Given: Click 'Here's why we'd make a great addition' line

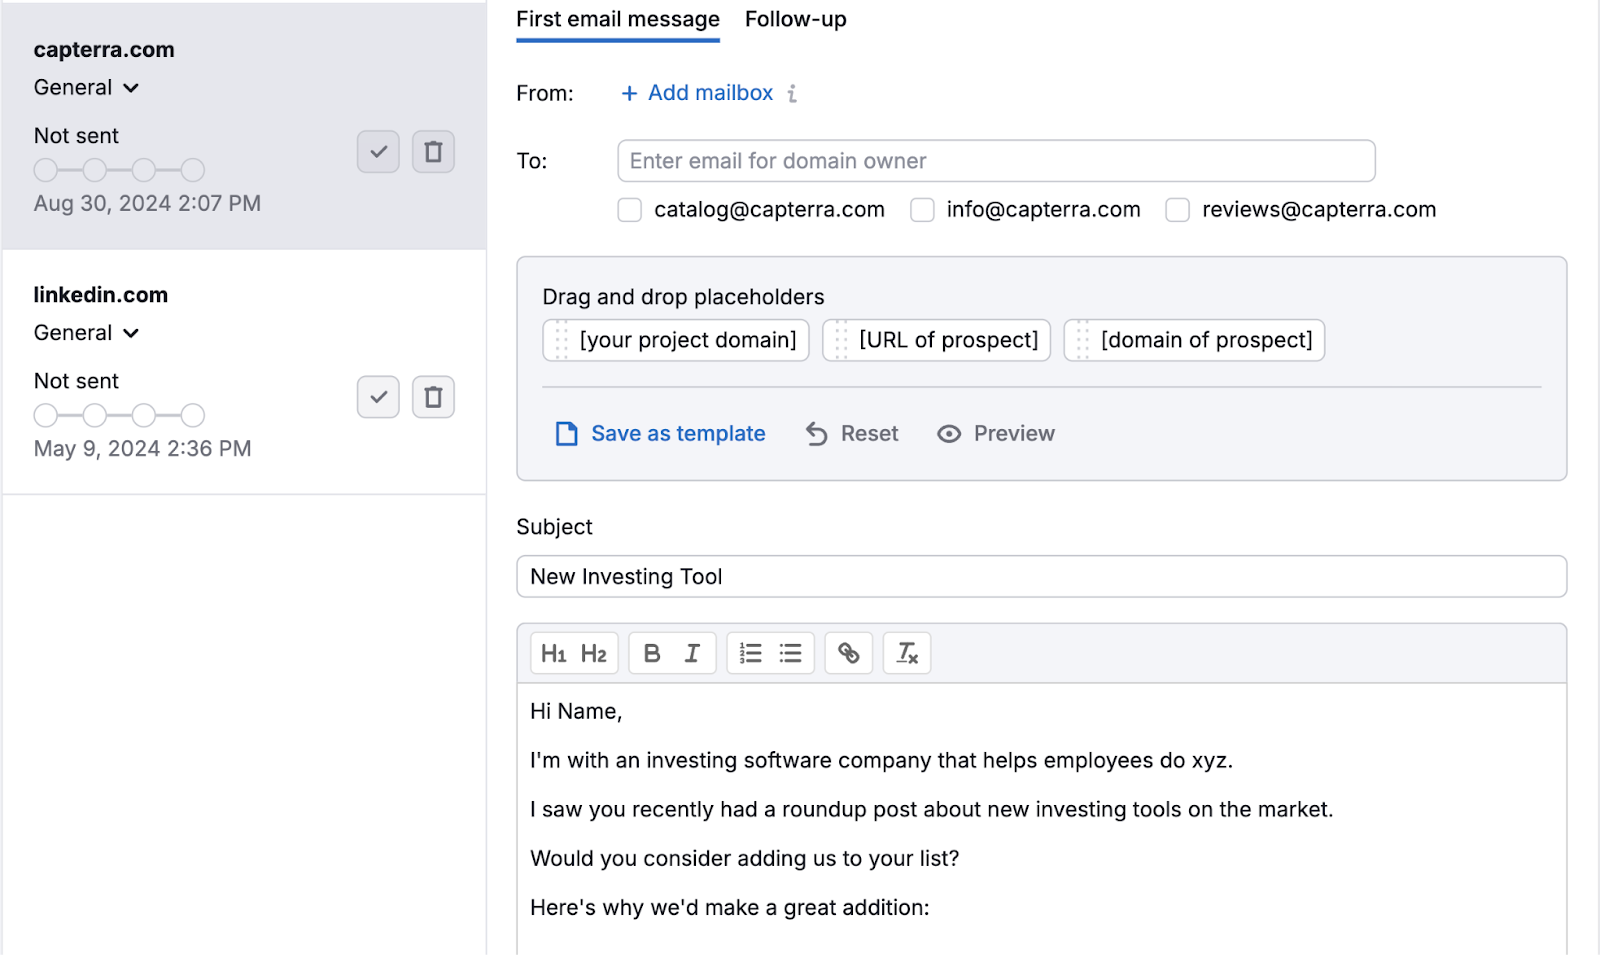Looking at the screenshot, I should (x=730, y=907).
